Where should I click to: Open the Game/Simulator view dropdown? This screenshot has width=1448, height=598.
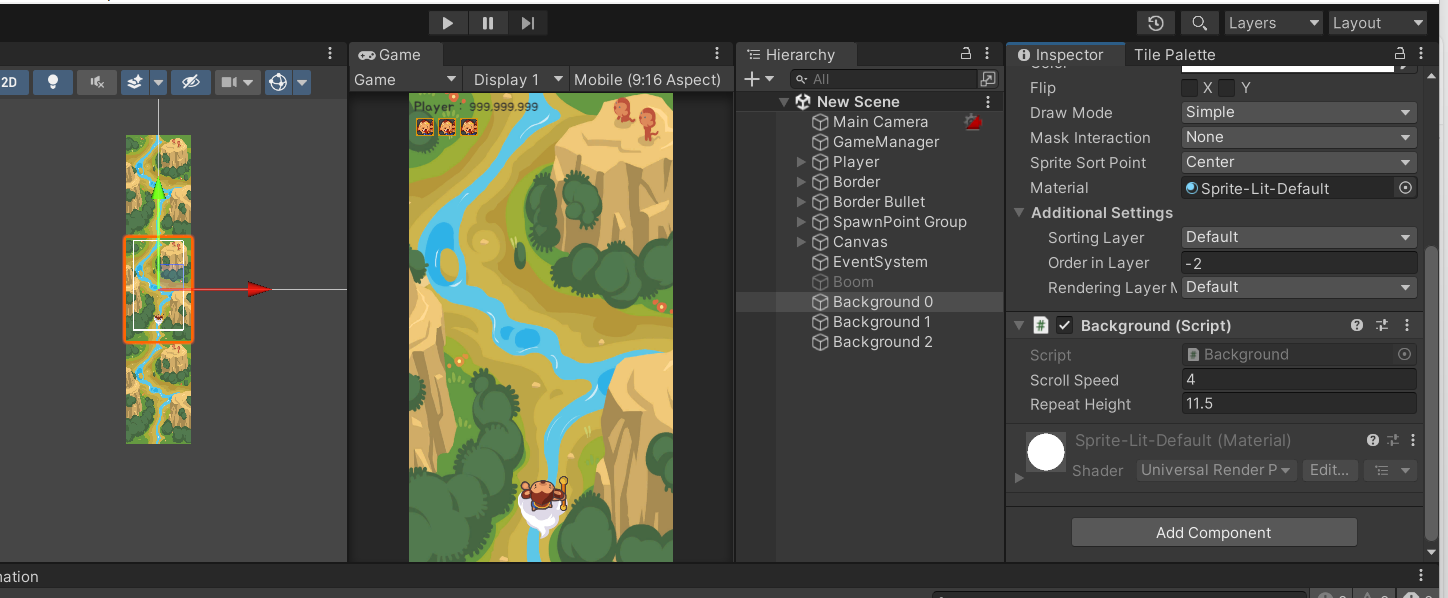[x=405, y=80]
